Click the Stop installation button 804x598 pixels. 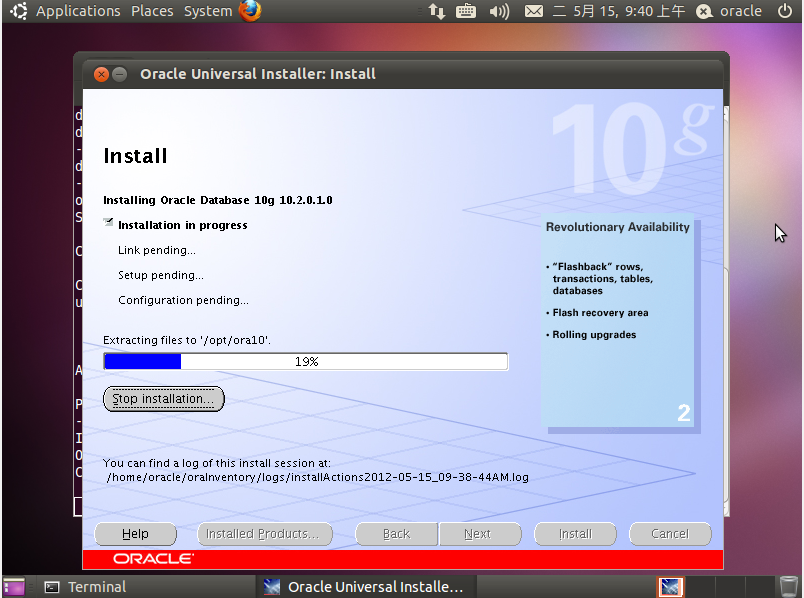(164, 399)
